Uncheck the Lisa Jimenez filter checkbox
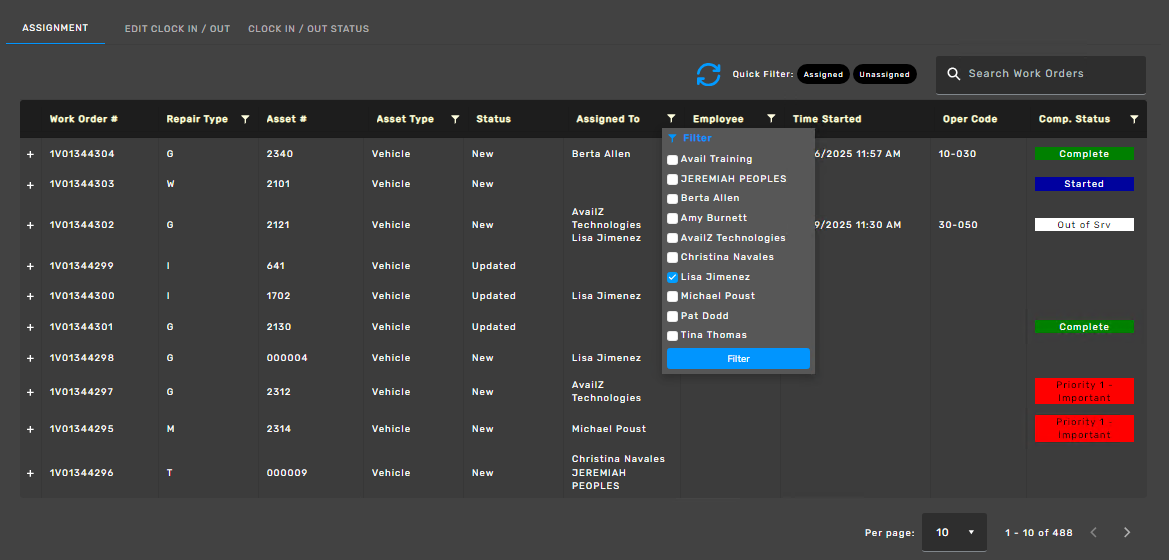1169x560 pixels. (673, 277)
